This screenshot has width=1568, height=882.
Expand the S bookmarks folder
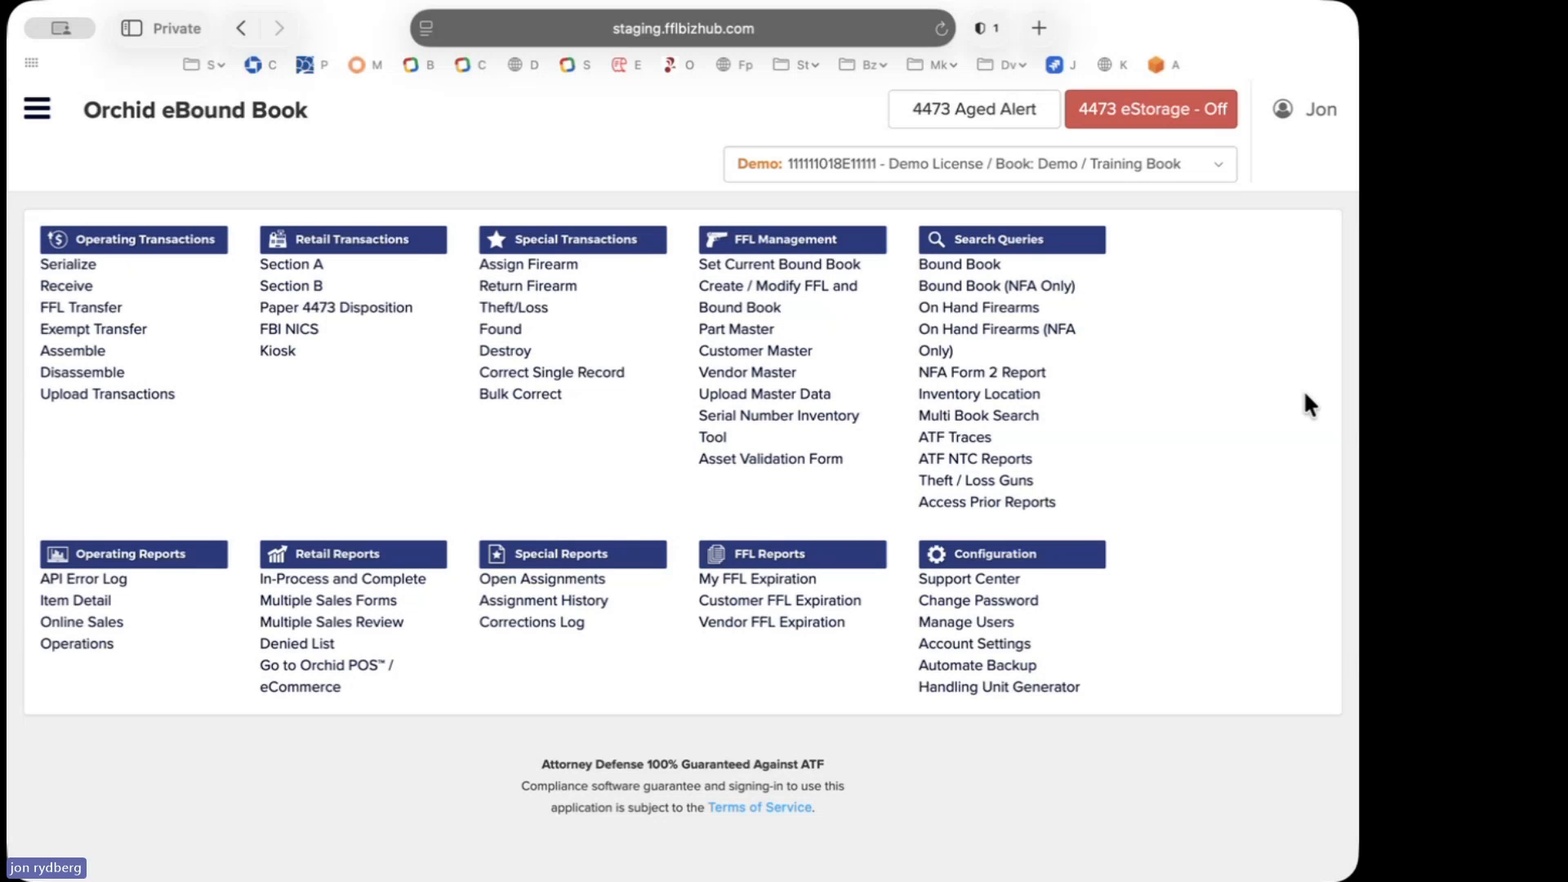(204, 64)
